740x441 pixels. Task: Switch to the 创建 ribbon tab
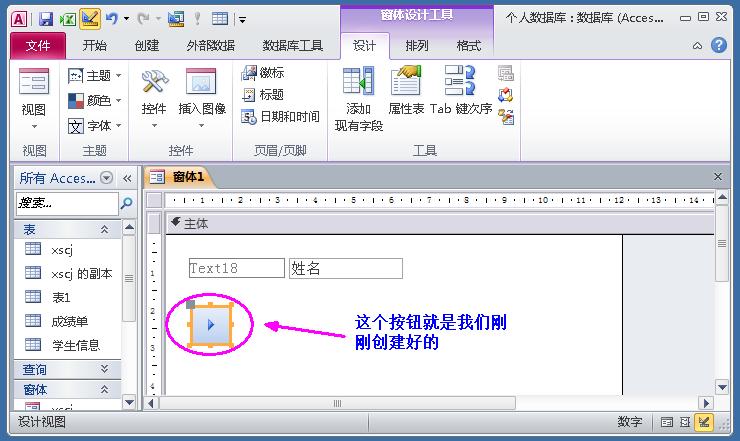tap(147, 45)
